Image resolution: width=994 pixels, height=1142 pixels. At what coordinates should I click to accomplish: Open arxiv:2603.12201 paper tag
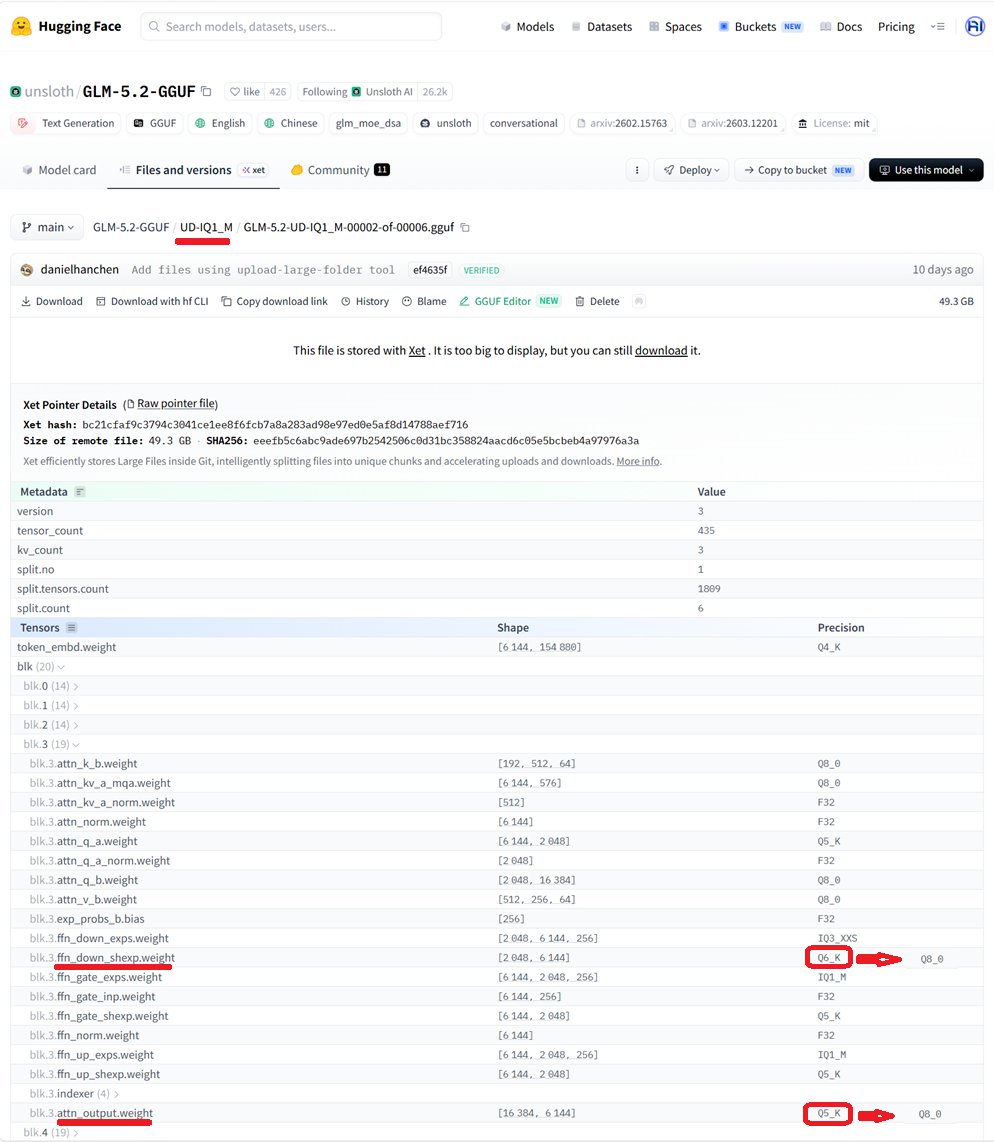coord(733,123)
